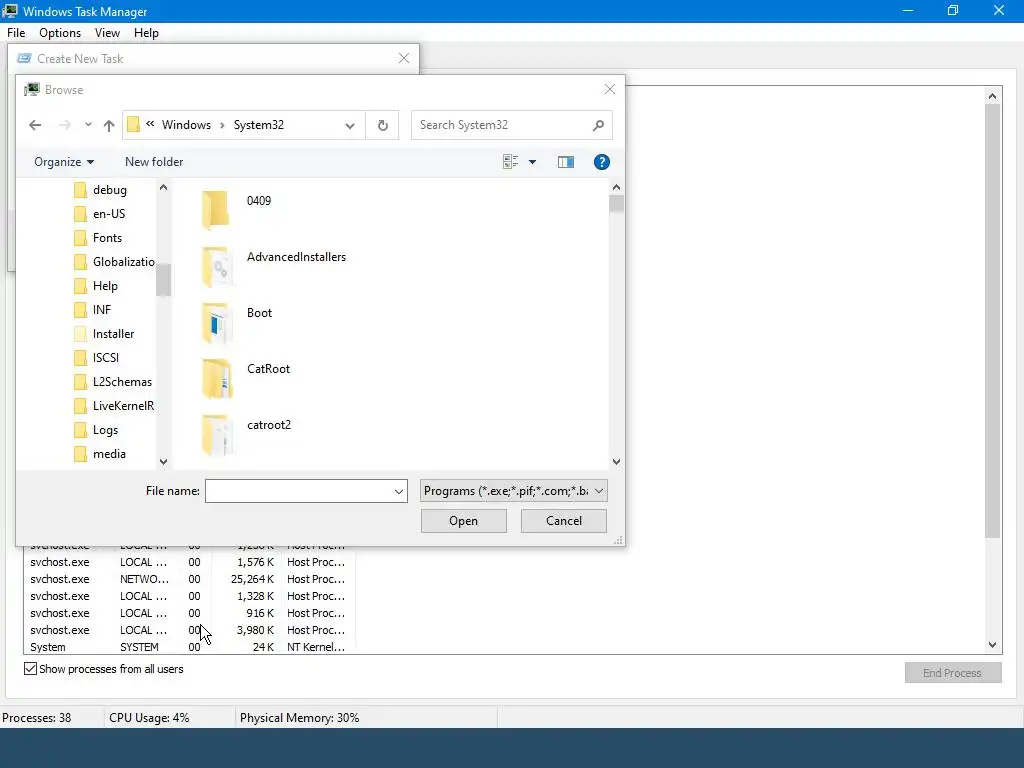The image size is (1024, 768).
Task: Click navigation tree scroll up arrow
Action: (163, 187)
